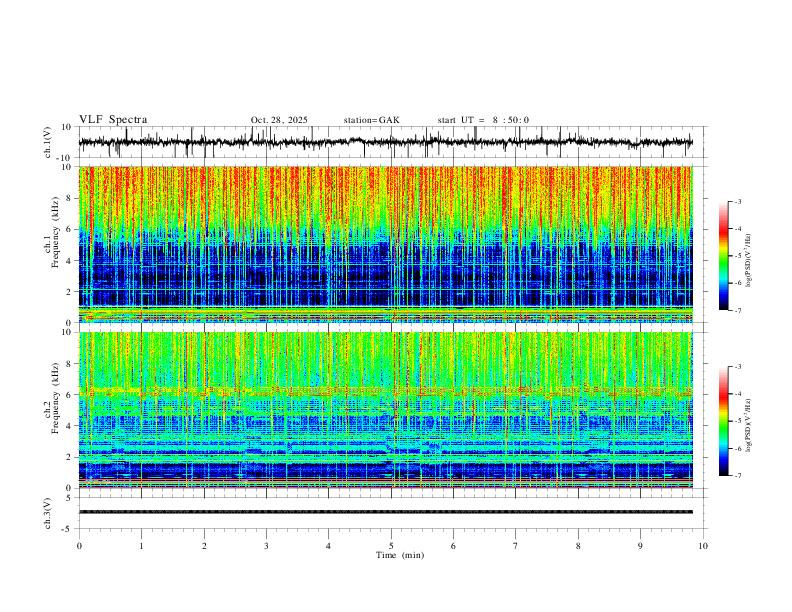Click the ch.2 spectrogram panel
The width and height of the screenshot is (792, 612).
coord(385,410)
